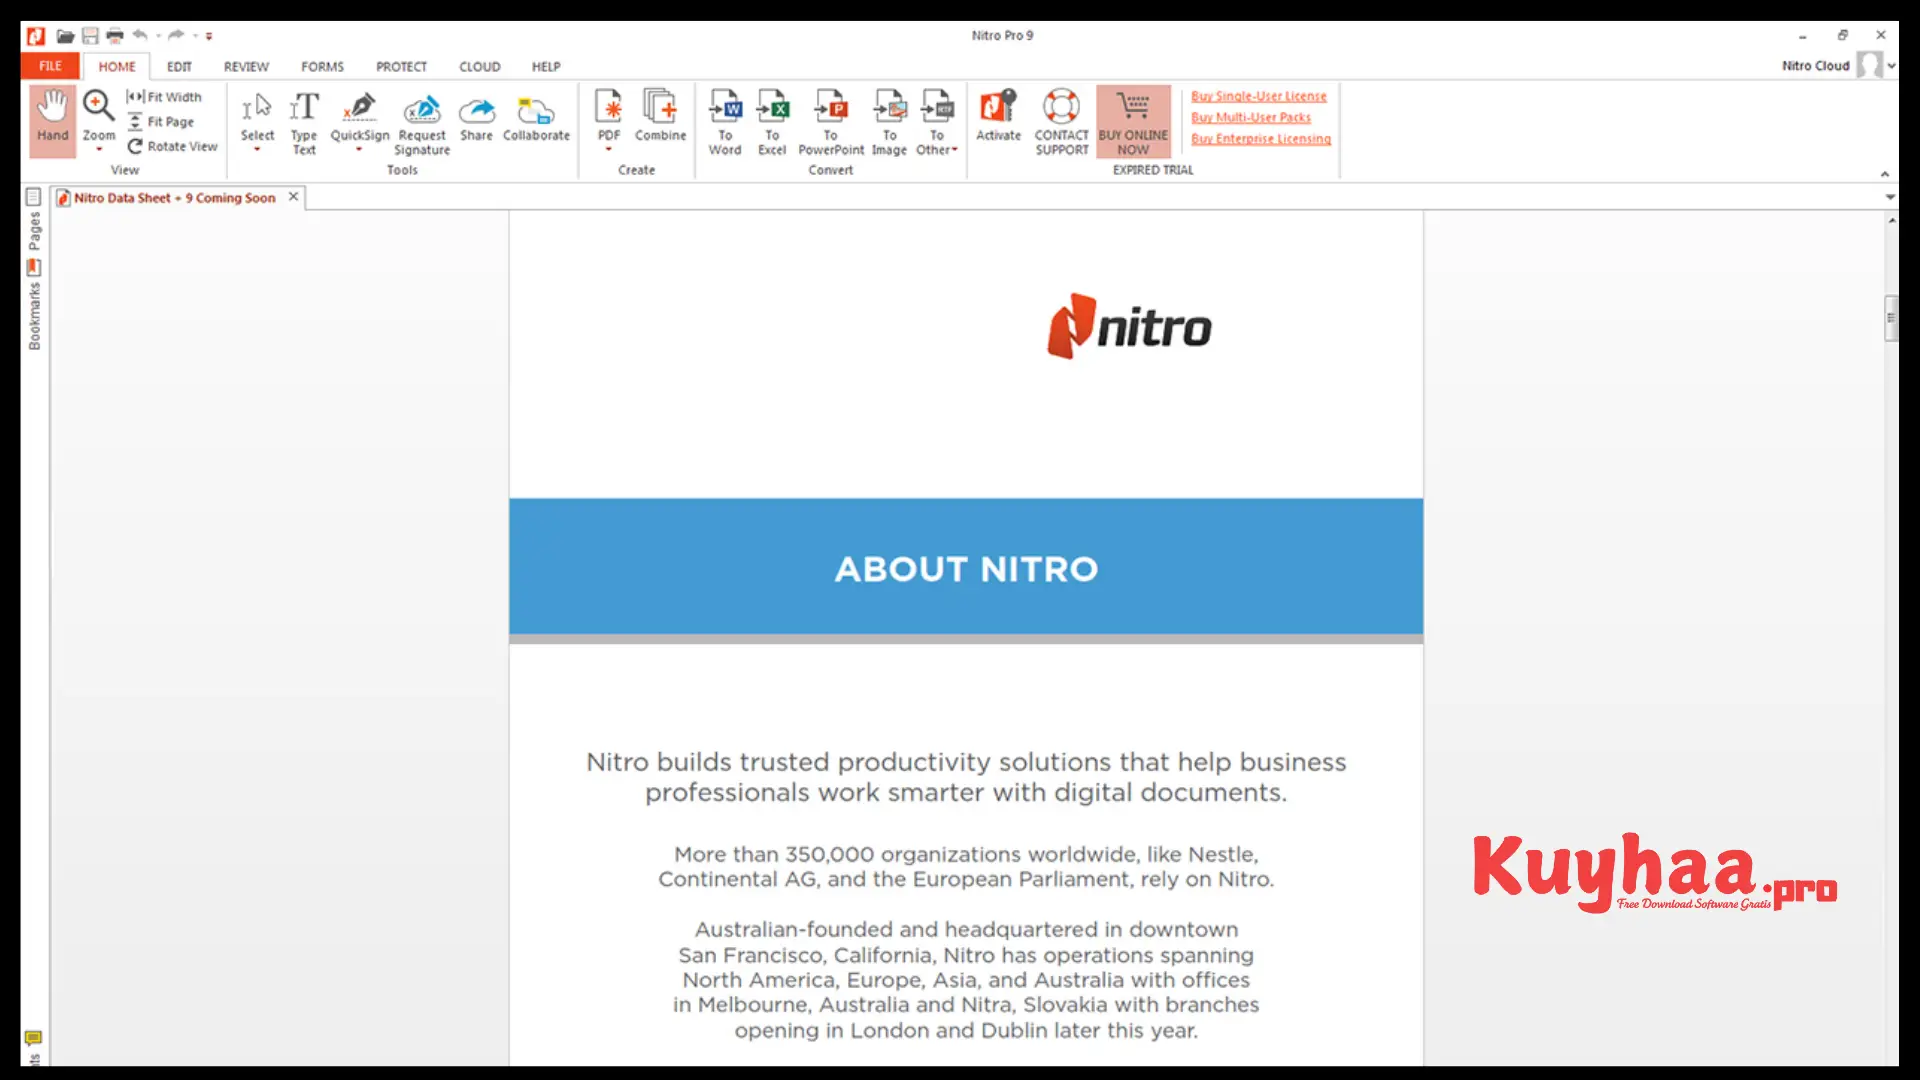The image size is (1920, 1080).
Task: Expand PDF create dropdown arrow
Action: [609, 150]
